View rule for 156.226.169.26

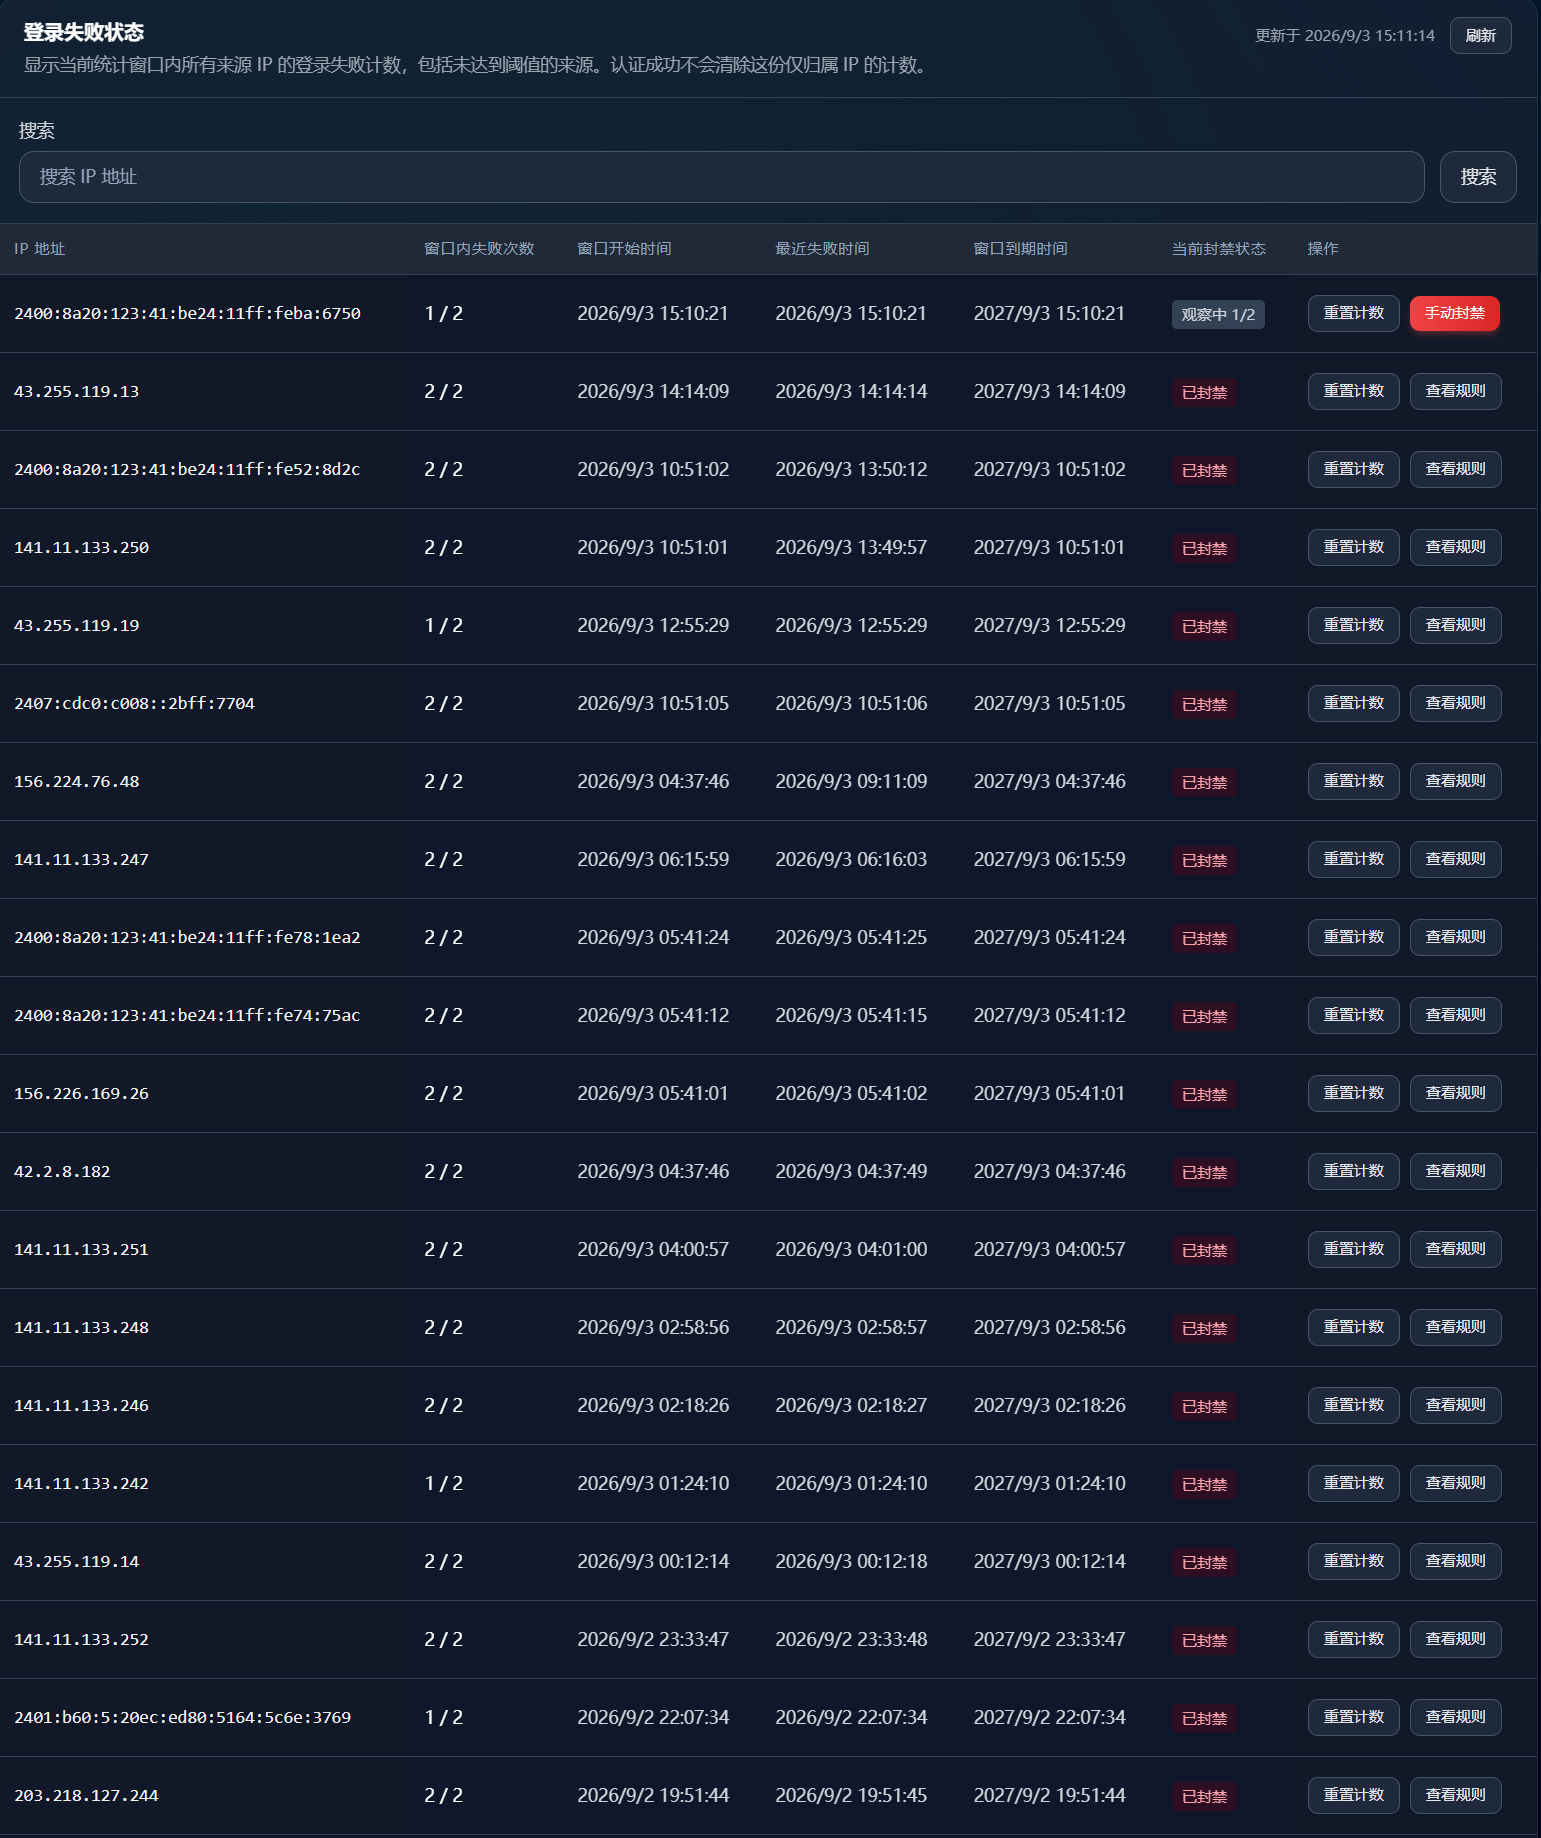pos(1455,1094)
